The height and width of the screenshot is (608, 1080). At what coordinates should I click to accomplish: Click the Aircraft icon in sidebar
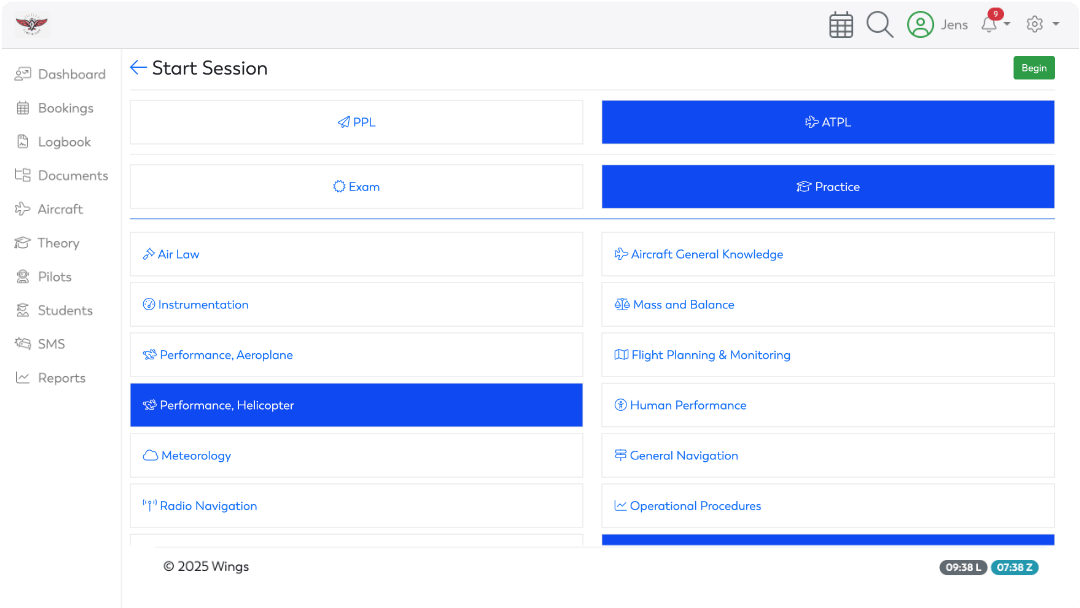[22, 209]
